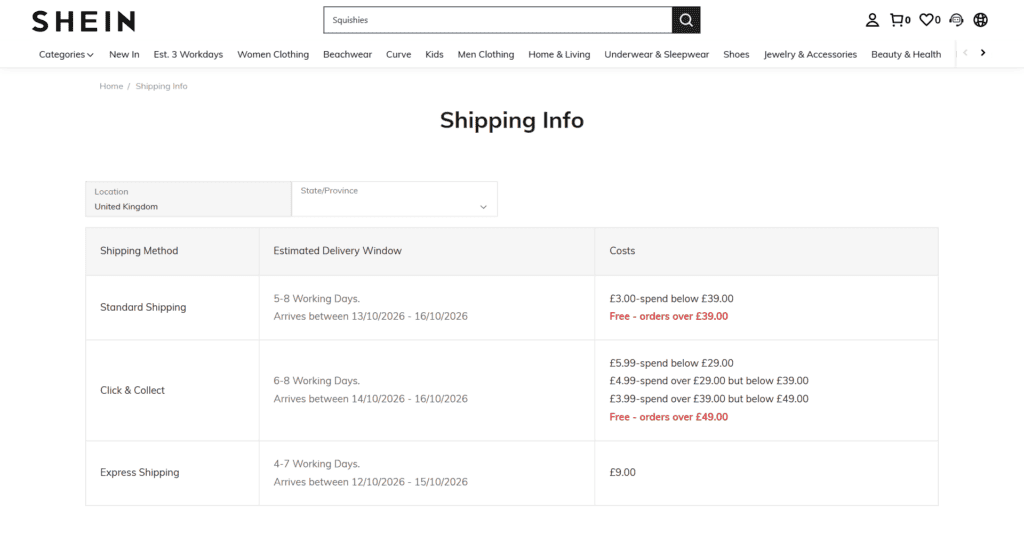Click the Shipping Method column header
Screen dimensions: 1024x535
pyautogui.click(x=139, y=251)
